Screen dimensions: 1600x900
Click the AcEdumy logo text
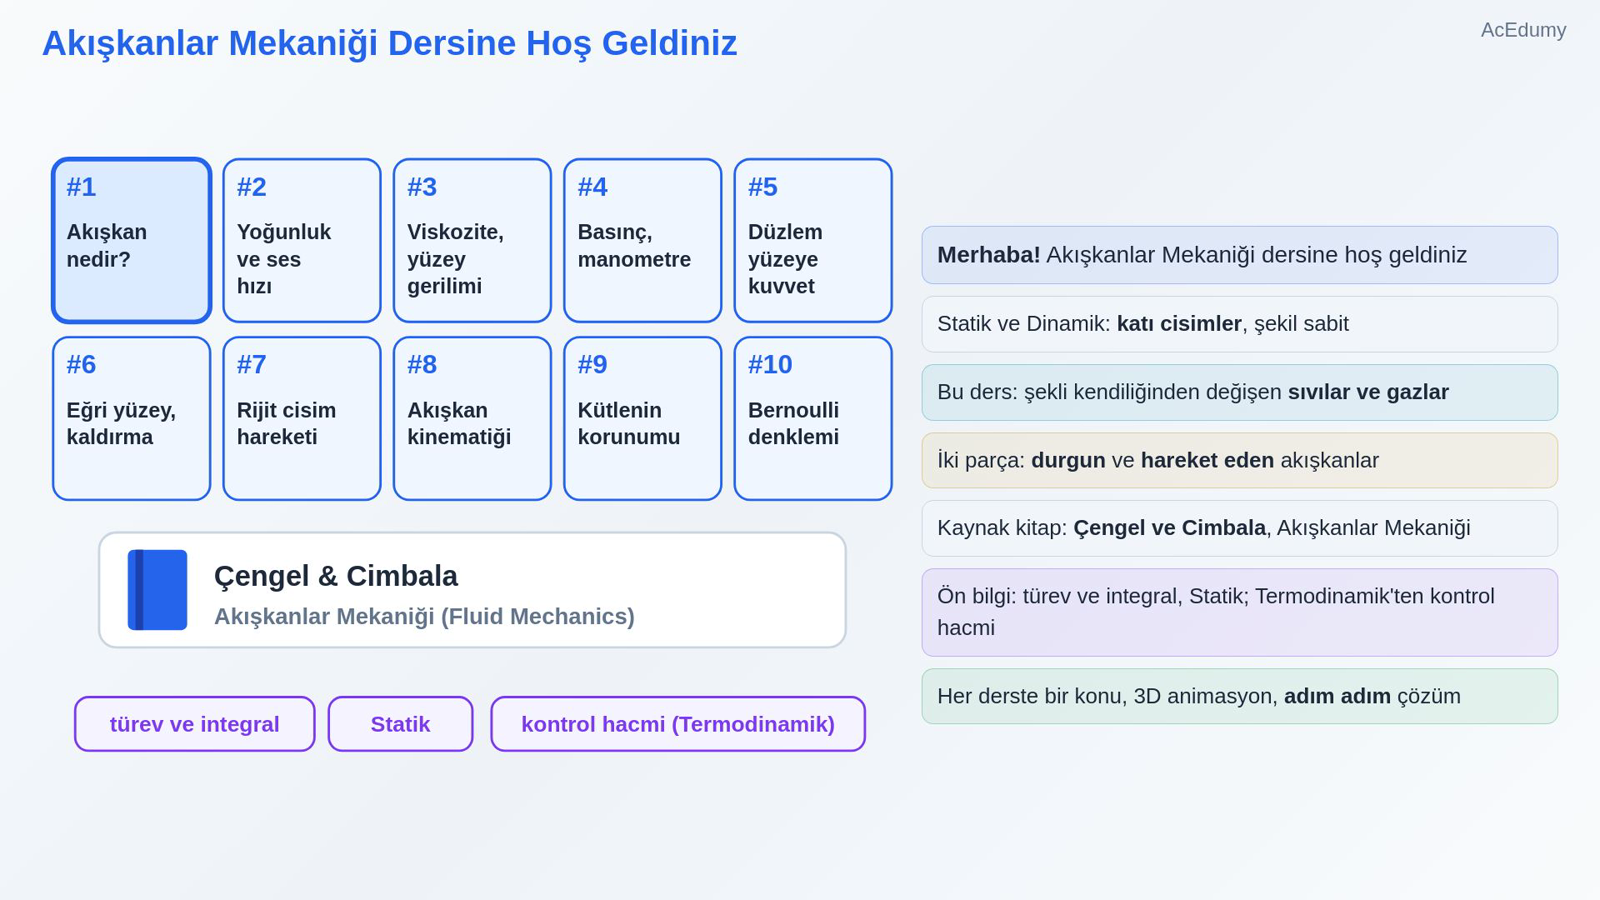tap(1523, 30)
